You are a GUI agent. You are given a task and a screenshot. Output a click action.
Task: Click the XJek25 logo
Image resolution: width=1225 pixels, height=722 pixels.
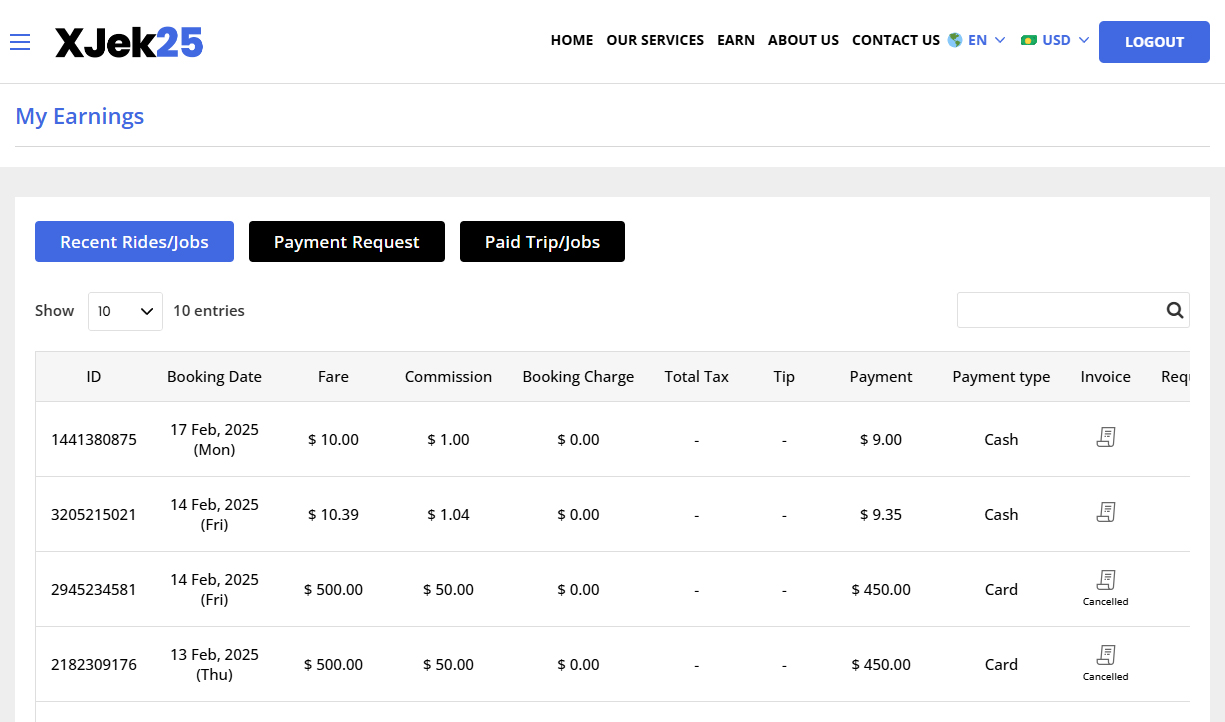point(129,42)
